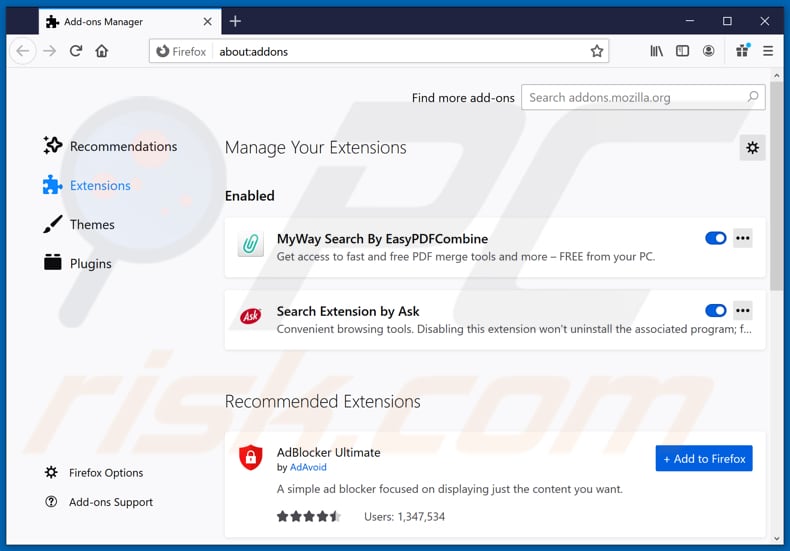Open the Firefox home page
This screenshot has width=790, height=551.
[102, 51]
